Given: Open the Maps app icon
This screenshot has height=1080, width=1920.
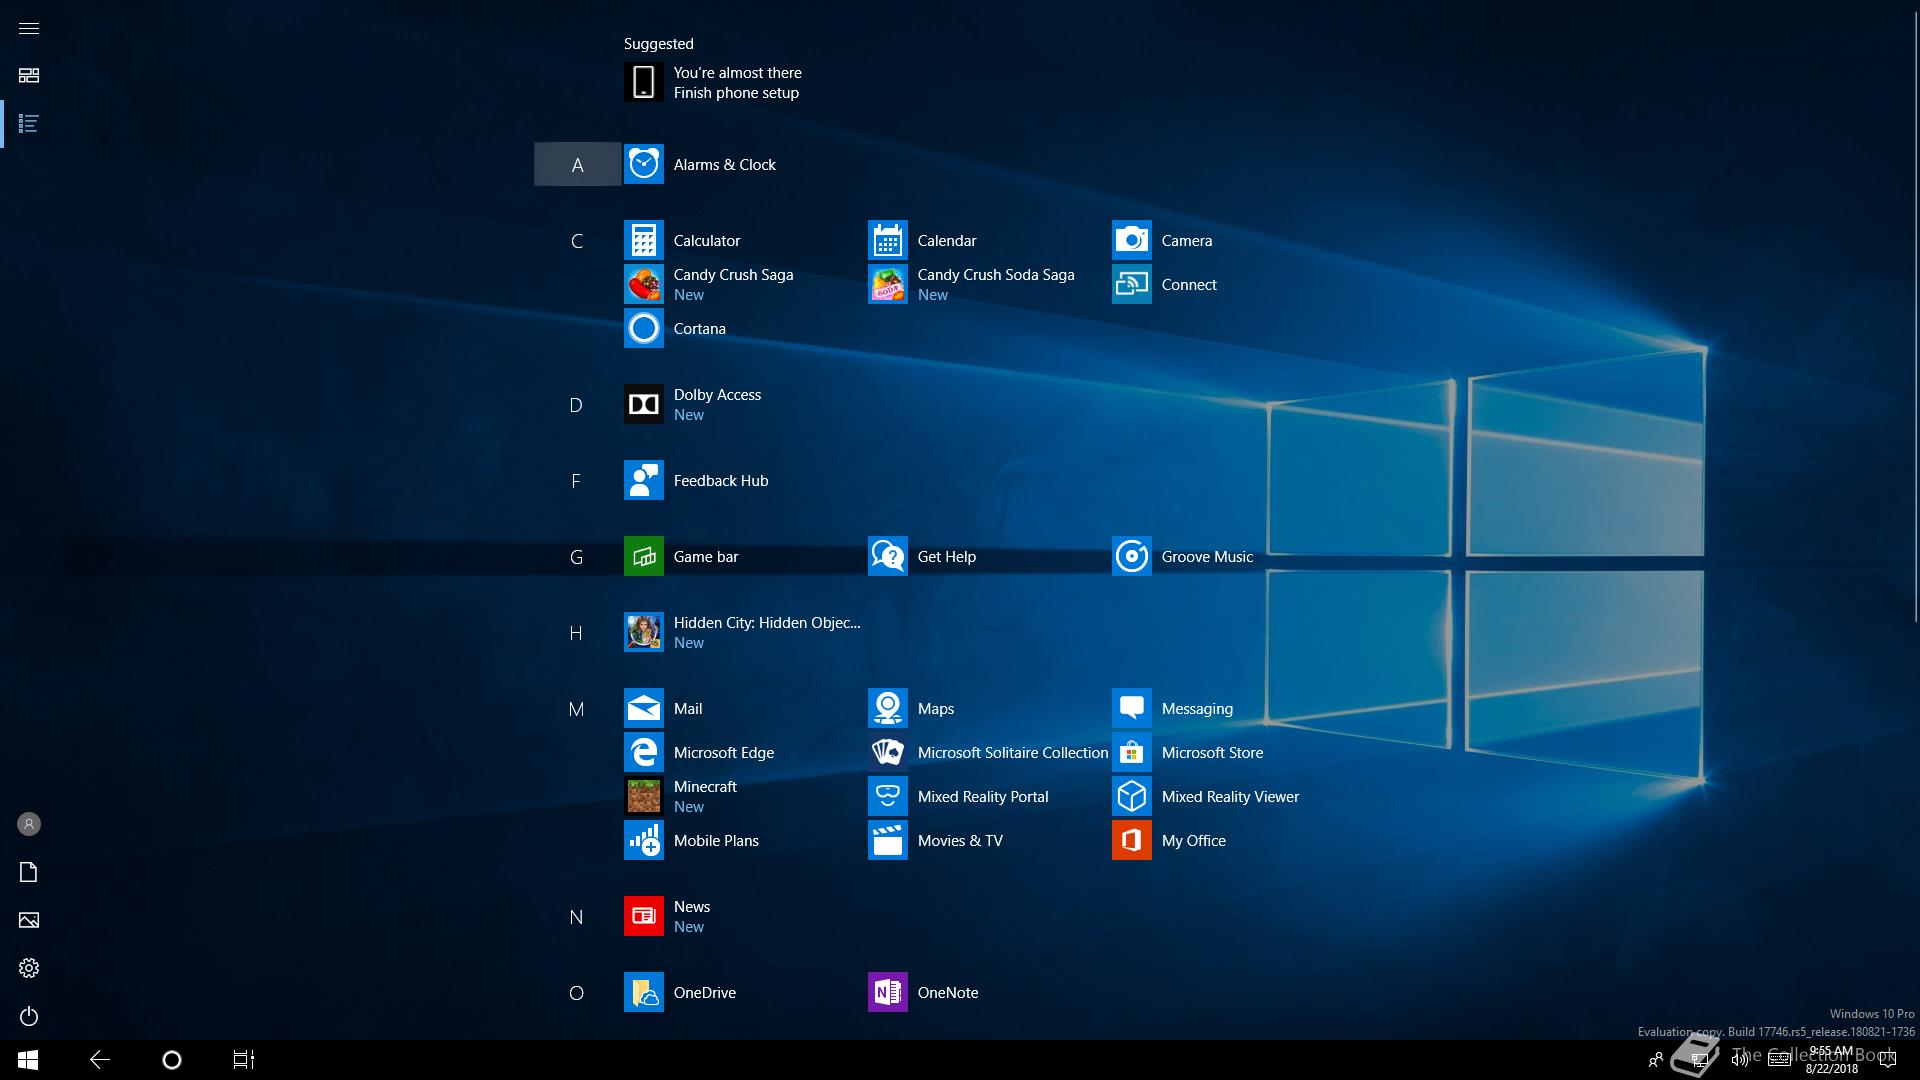Looking at the screenshot, I should click(887, 708).
